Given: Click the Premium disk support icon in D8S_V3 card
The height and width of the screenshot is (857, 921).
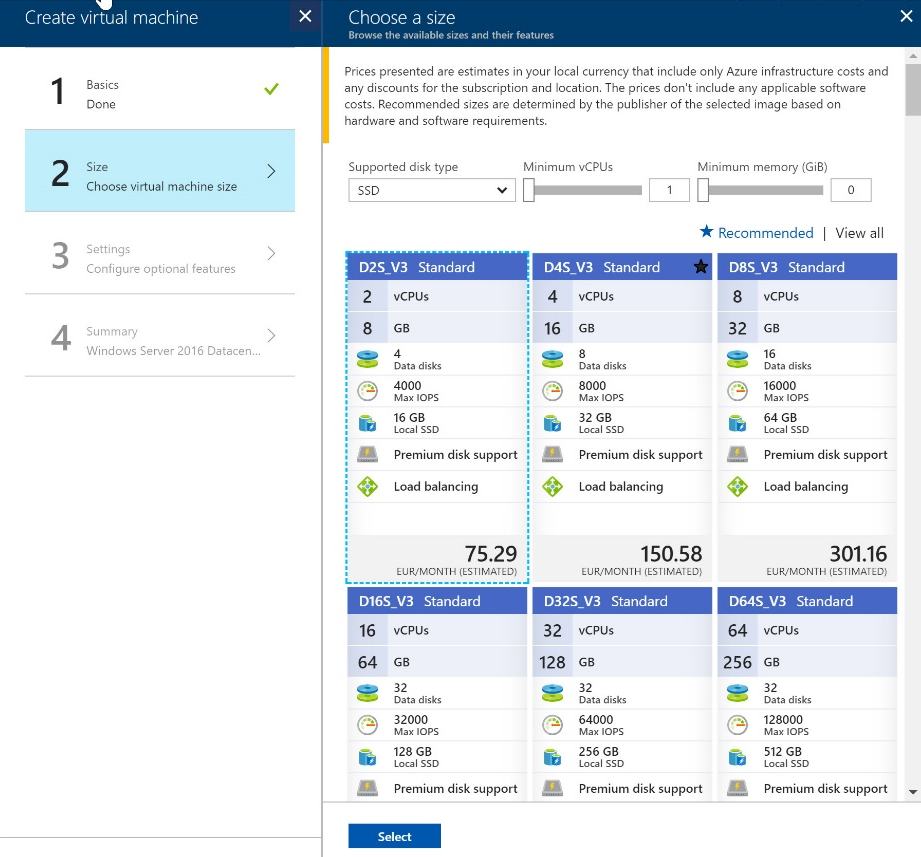Looking at the screenshot, I should pos(738,454).
